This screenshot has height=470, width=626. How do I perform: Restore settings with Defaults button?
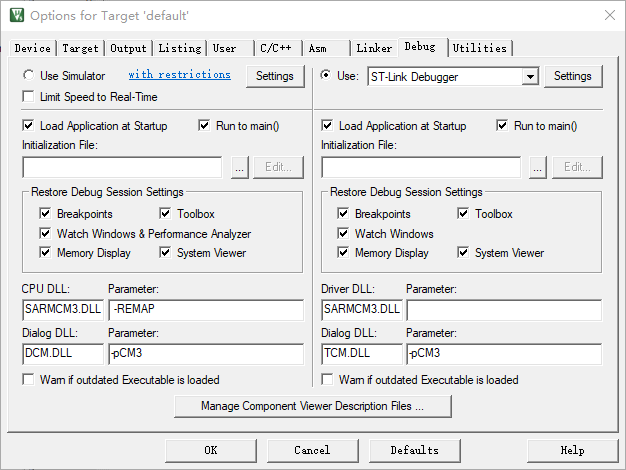(x=414, y=450)
